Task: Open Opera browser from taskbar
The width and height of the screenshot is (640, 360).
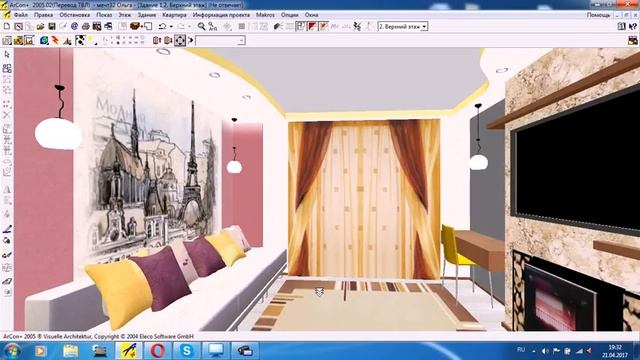Action: [158, 351]
